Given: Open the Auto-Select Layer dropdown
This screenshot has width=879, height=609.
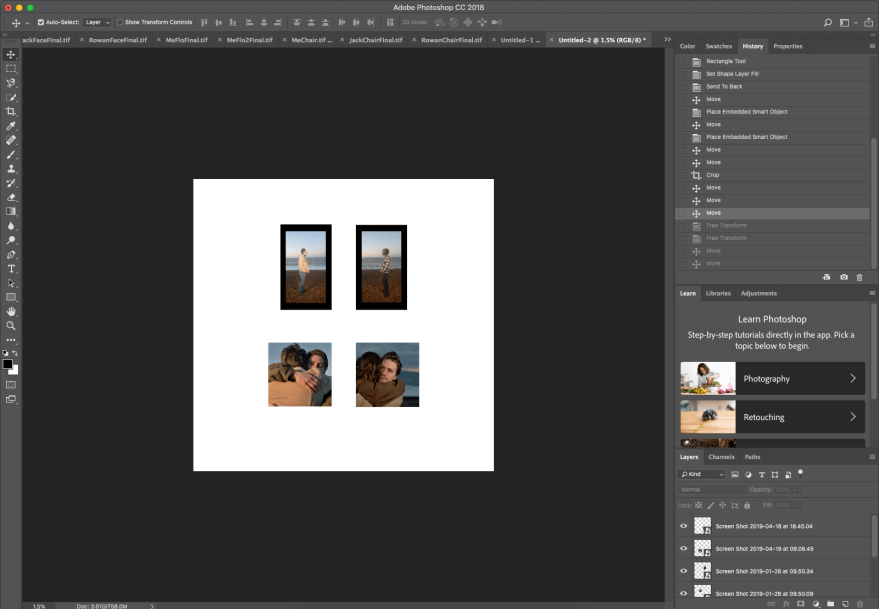Looking at the screenshot, I should (96, 22).
